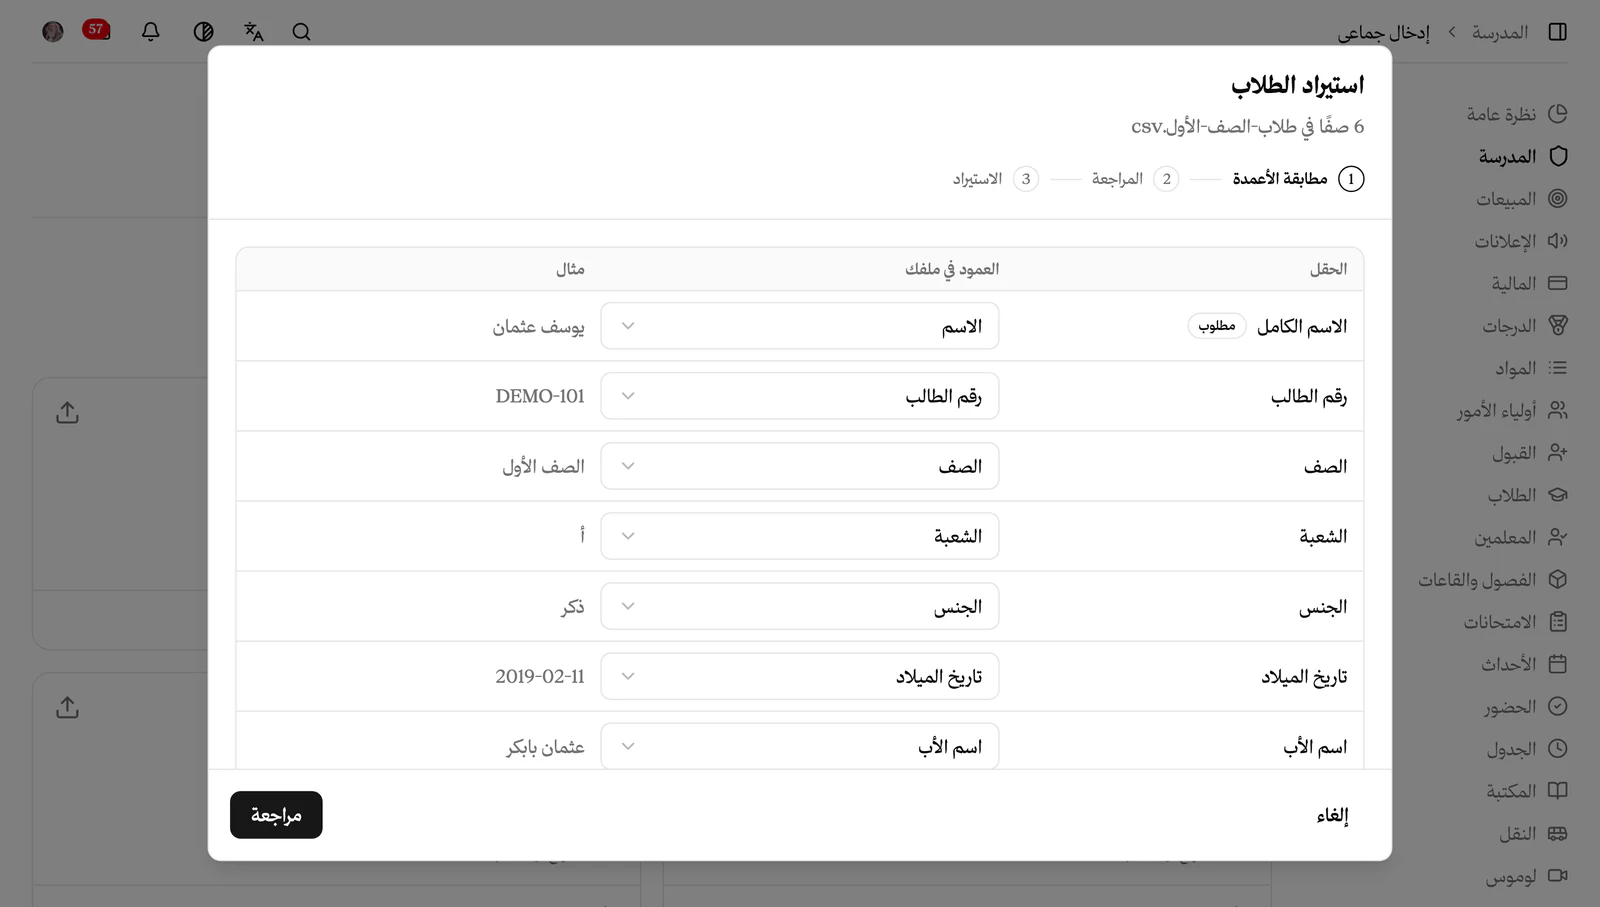Viewport: 1600px width, 907px height.
Task: Click the list icon beside المواد
Action: pyautogui.click(x=1557, y=368)
